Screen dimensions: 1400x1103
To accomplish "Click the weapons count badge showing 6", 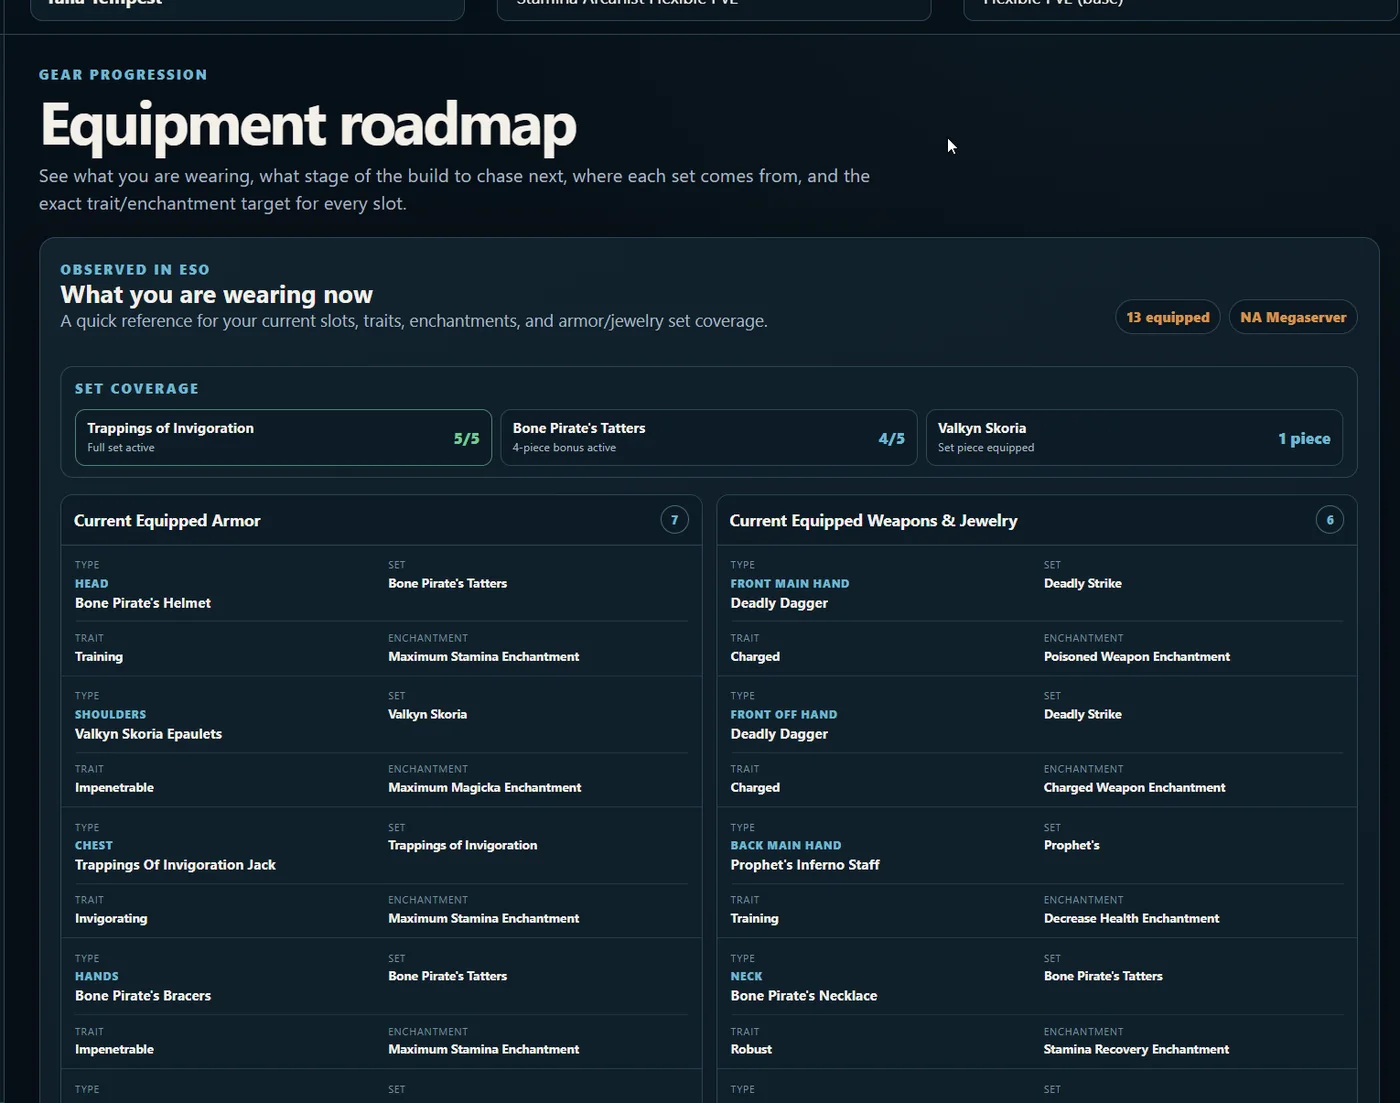I will tap(1330, 520).
